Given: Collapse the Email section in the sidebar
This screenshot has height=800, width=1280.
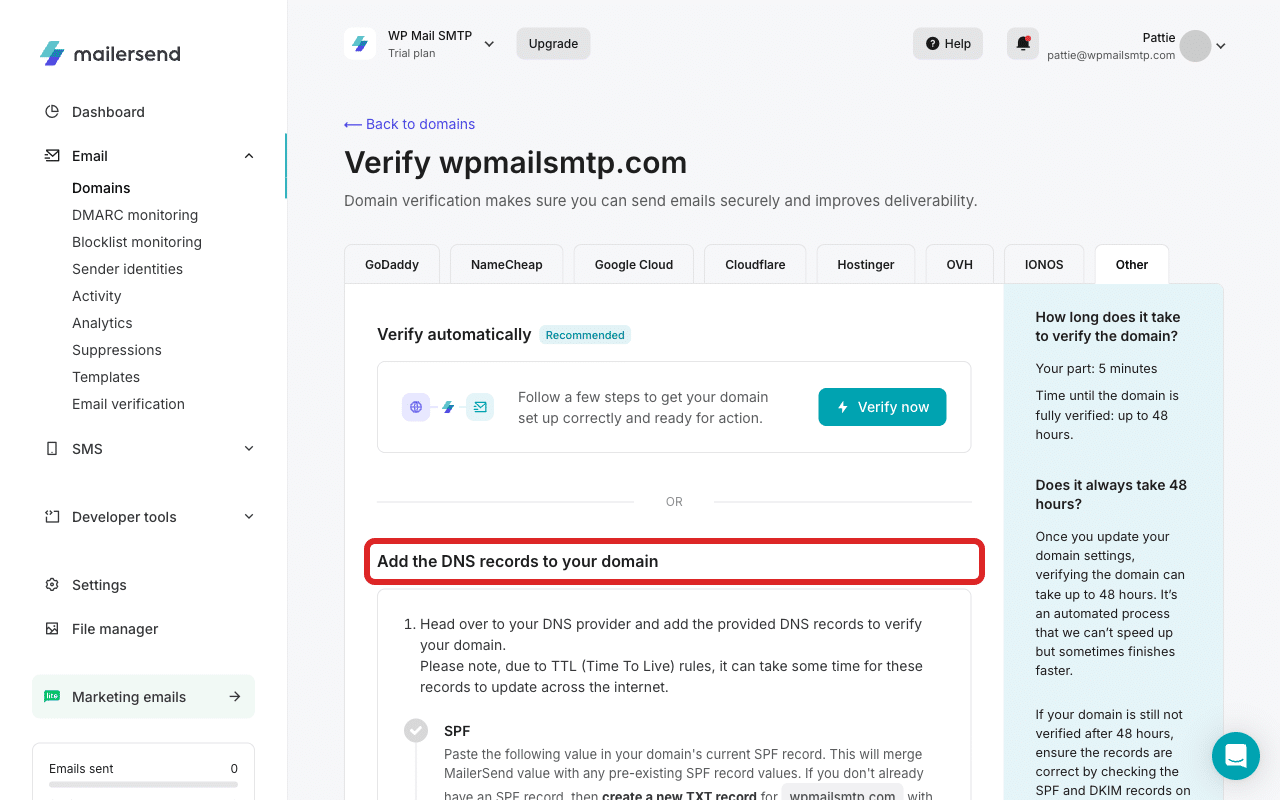Looking at the screenshot, I should [x=248, y=155].
